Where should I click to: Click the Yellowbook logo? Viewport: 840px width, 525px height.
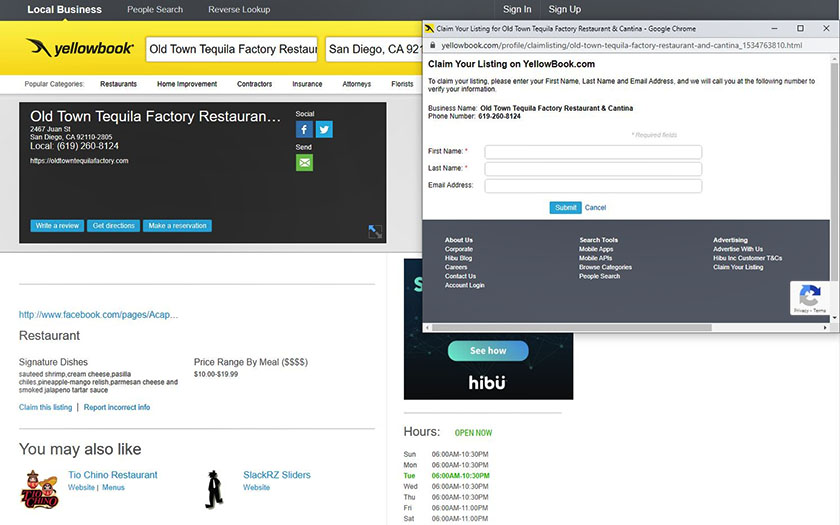coord(80,48)
